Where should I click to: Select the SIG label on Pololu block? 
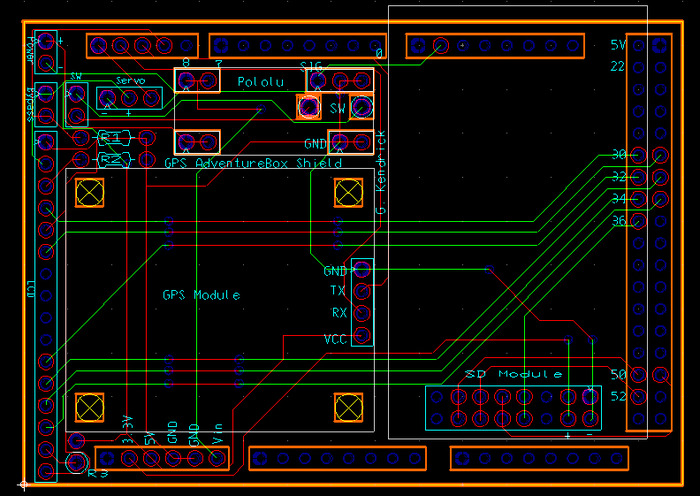point(311,67)
